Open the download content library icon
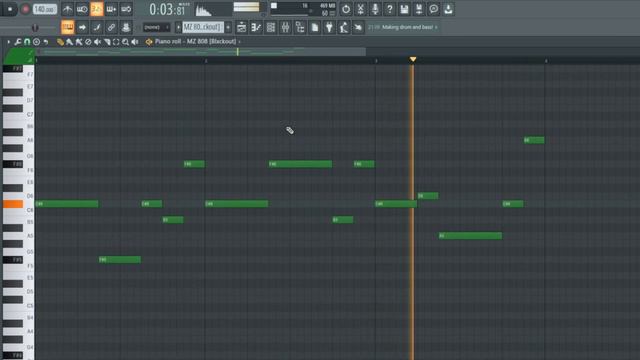 coord(448,9)
